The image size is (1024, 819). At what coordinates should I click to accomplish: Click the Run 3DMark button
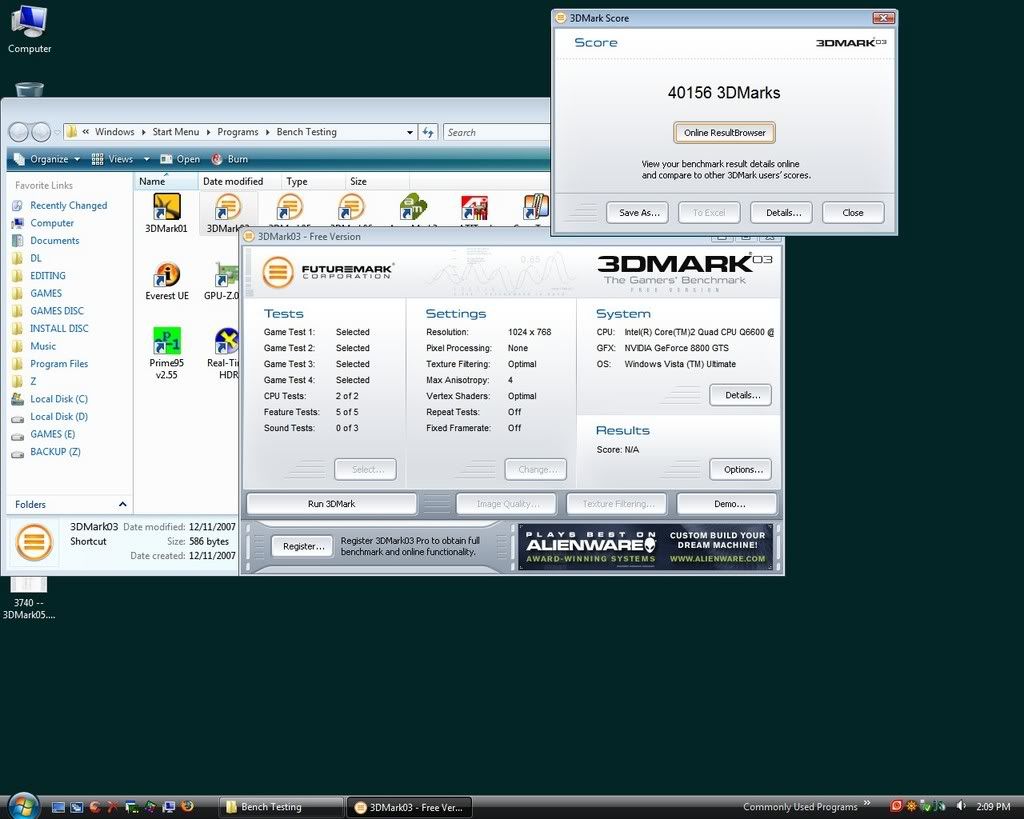point(331,504)
